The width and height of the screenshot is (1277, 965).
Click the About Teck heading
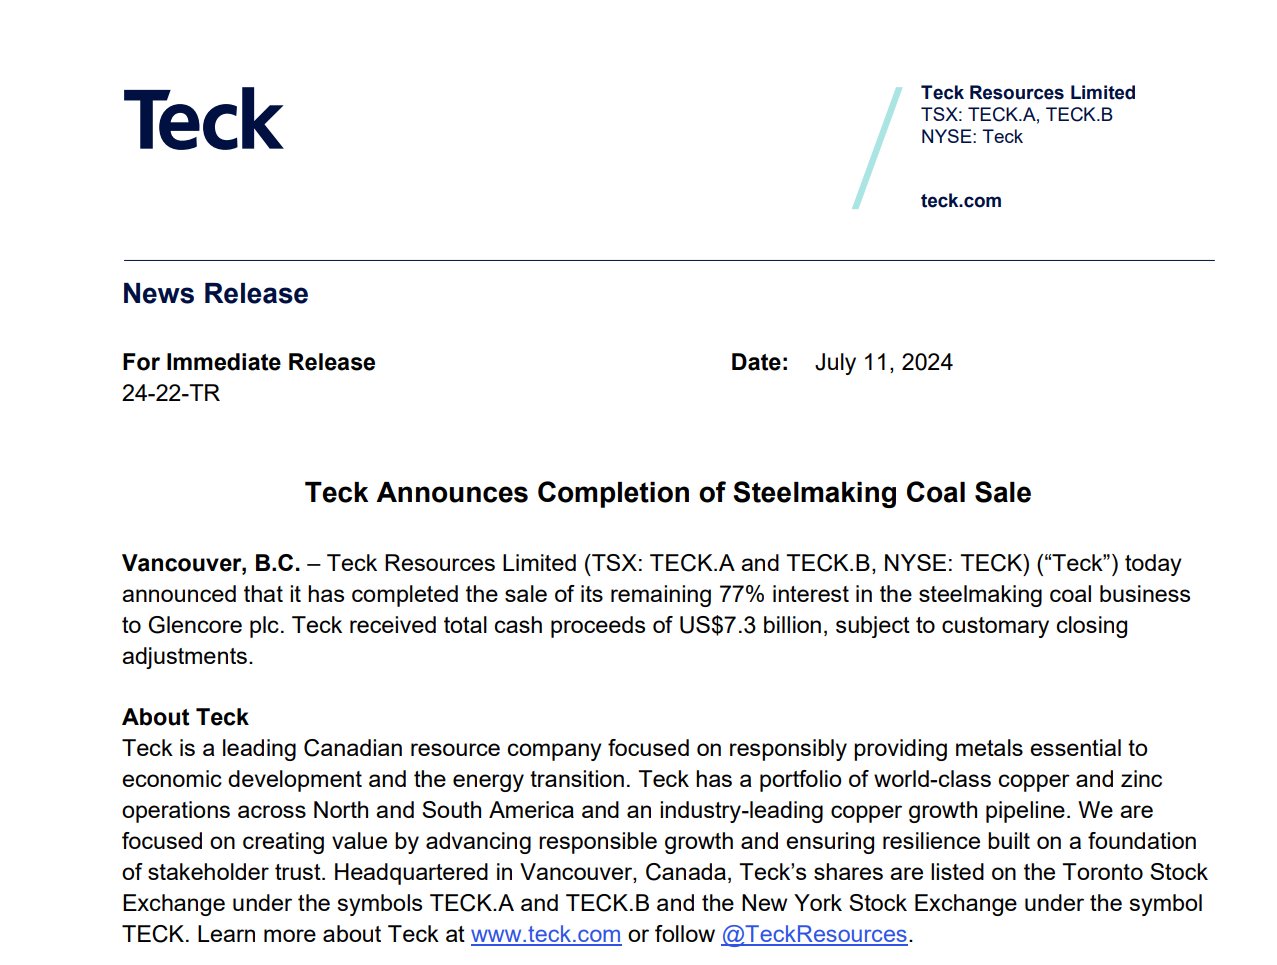[x=185, y=718]
